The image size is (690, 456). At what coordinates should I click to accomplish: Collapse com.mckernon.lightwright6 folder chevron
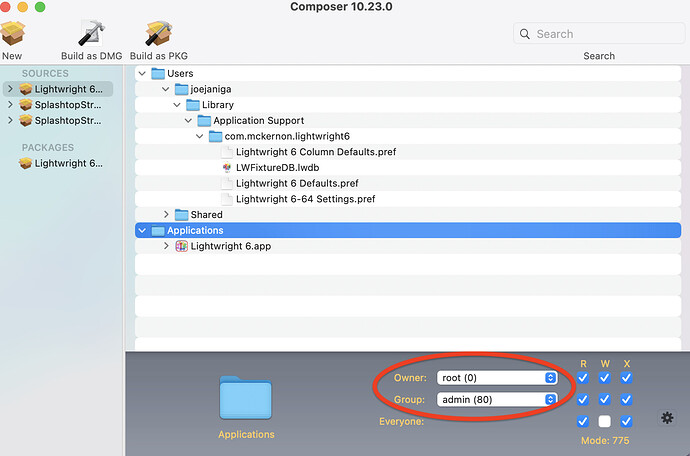coord(200,136)
